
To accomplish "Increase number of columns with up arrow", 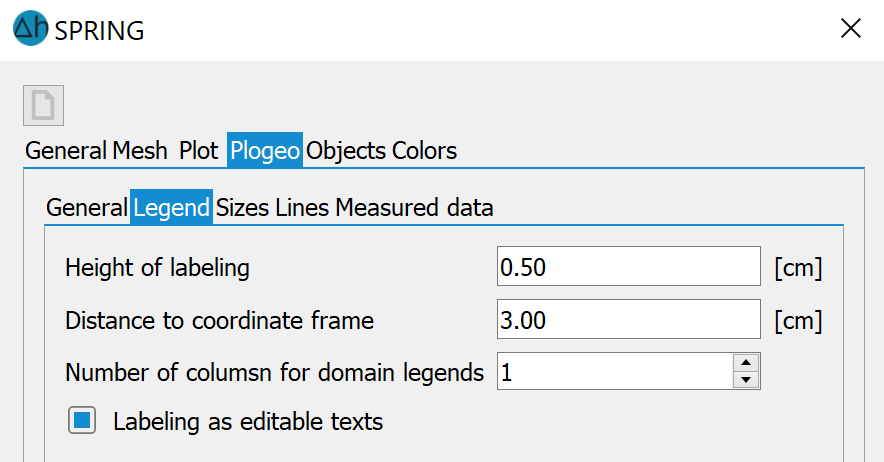I will pos(746,362).
